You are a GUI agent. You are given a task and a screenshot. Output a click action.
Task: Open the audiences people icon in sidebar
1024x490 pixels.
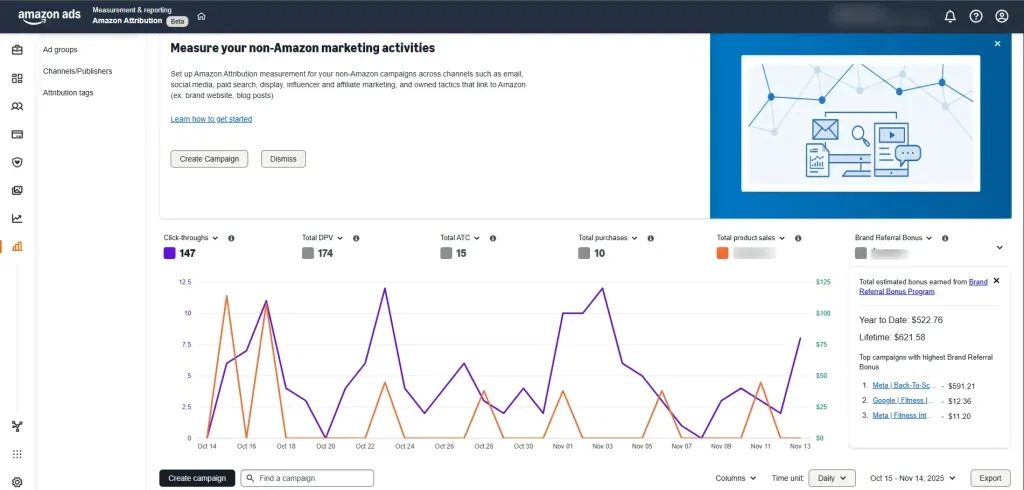pyautogui.click(x=17, y=106)
